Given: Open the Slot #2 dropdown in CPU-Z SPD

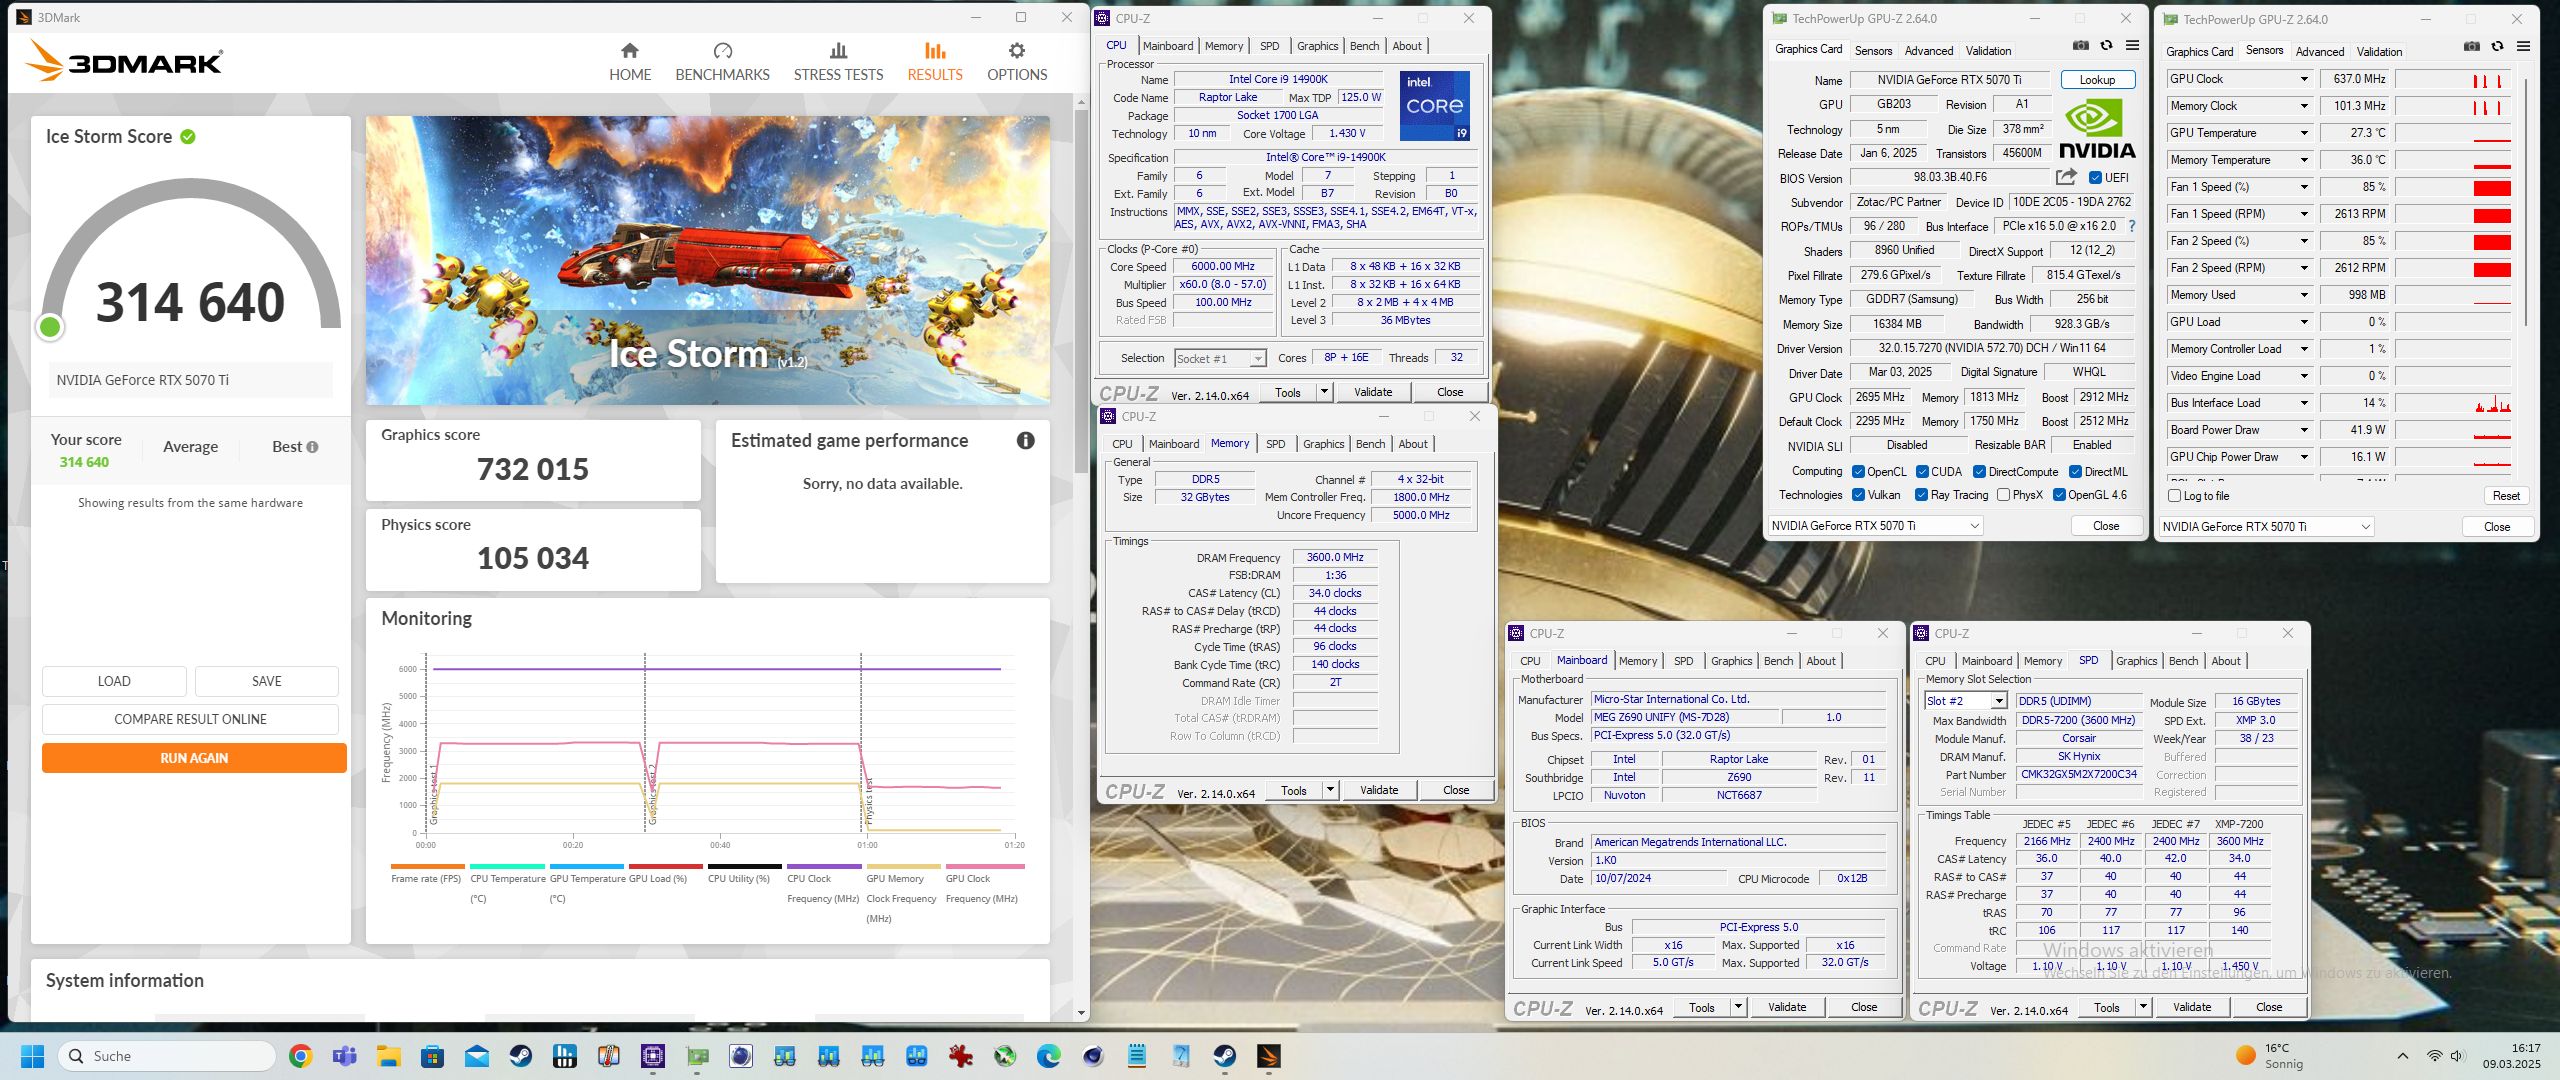Looking at the screenshot, I should (x=1966, y=701).
